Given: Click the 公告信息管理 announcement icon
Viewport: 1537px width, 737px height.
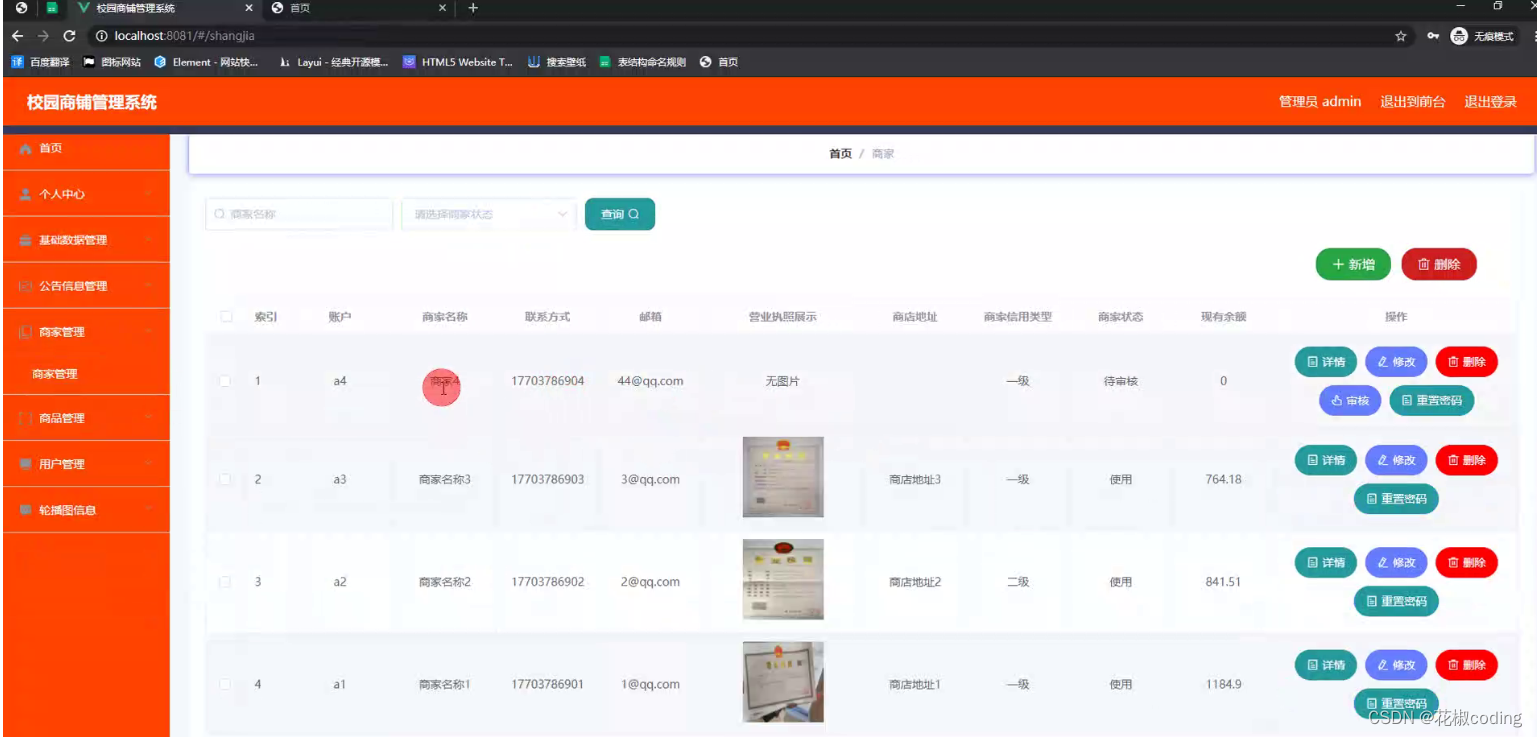Looking at the screenshot, I should click(25, 286).
